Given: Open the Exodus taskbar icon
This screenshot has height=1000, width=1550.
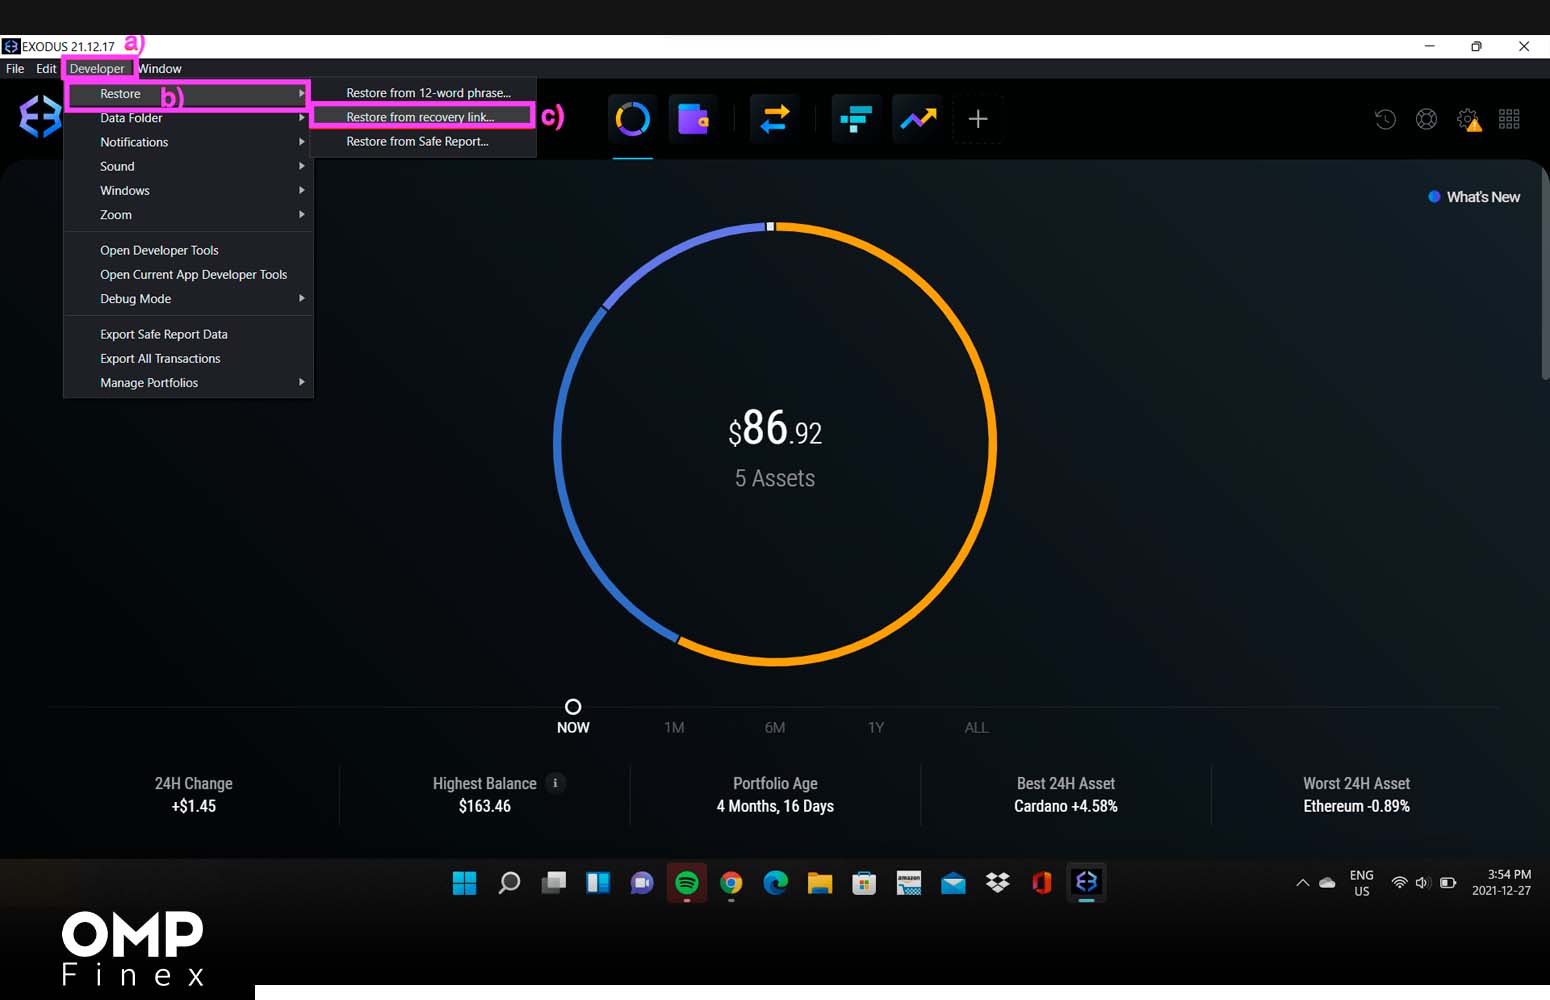Looking at the screenshot, I should pyautogui.click(x=1086, y=882).
